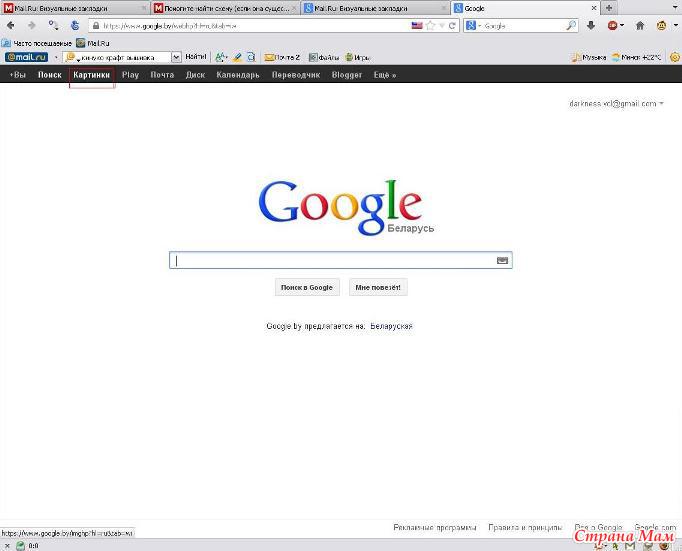Select the Google tab
The image size is (682, 551).
tap(525, 8)
